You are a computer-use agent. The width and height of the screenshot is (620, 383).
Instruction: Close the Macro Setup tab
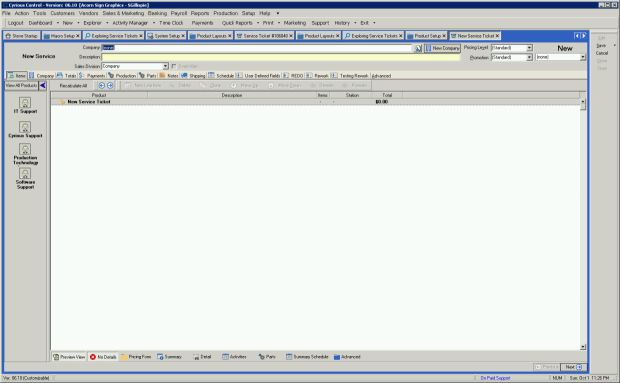click(78, 36)
